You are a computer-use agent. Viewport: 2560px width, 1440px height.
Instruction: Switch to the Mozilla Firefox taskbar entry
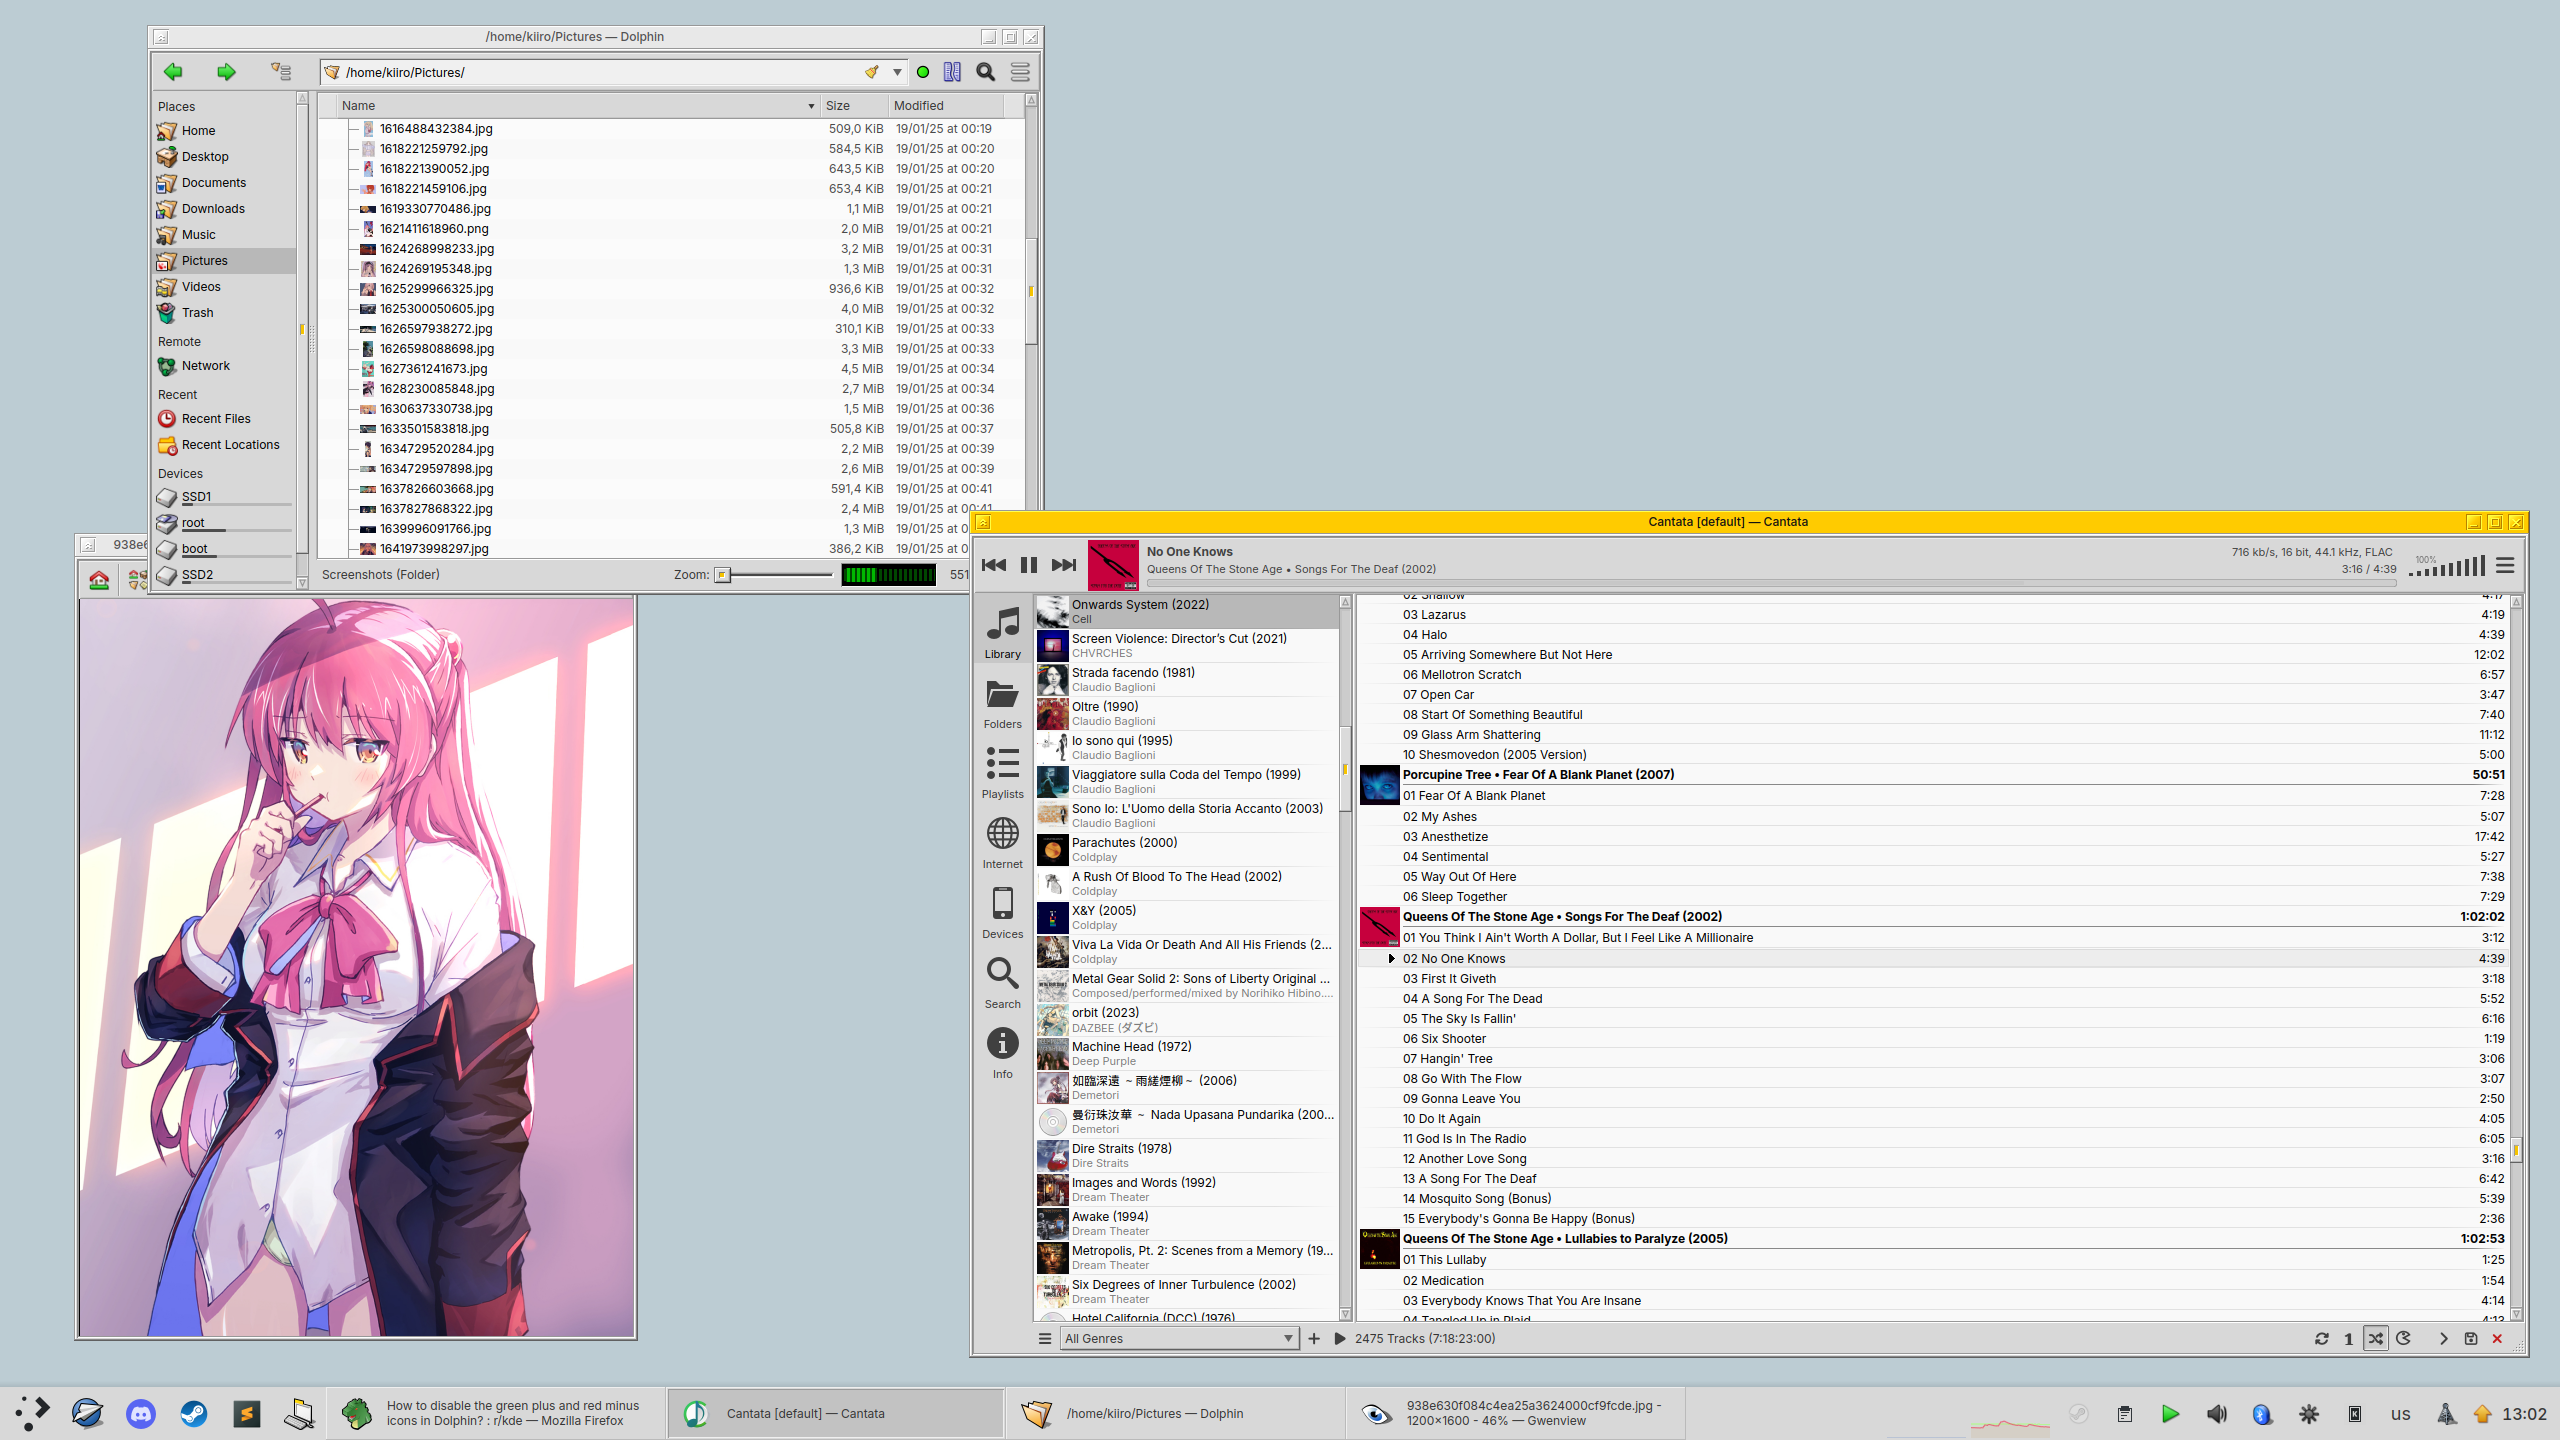pos(497,1413)
